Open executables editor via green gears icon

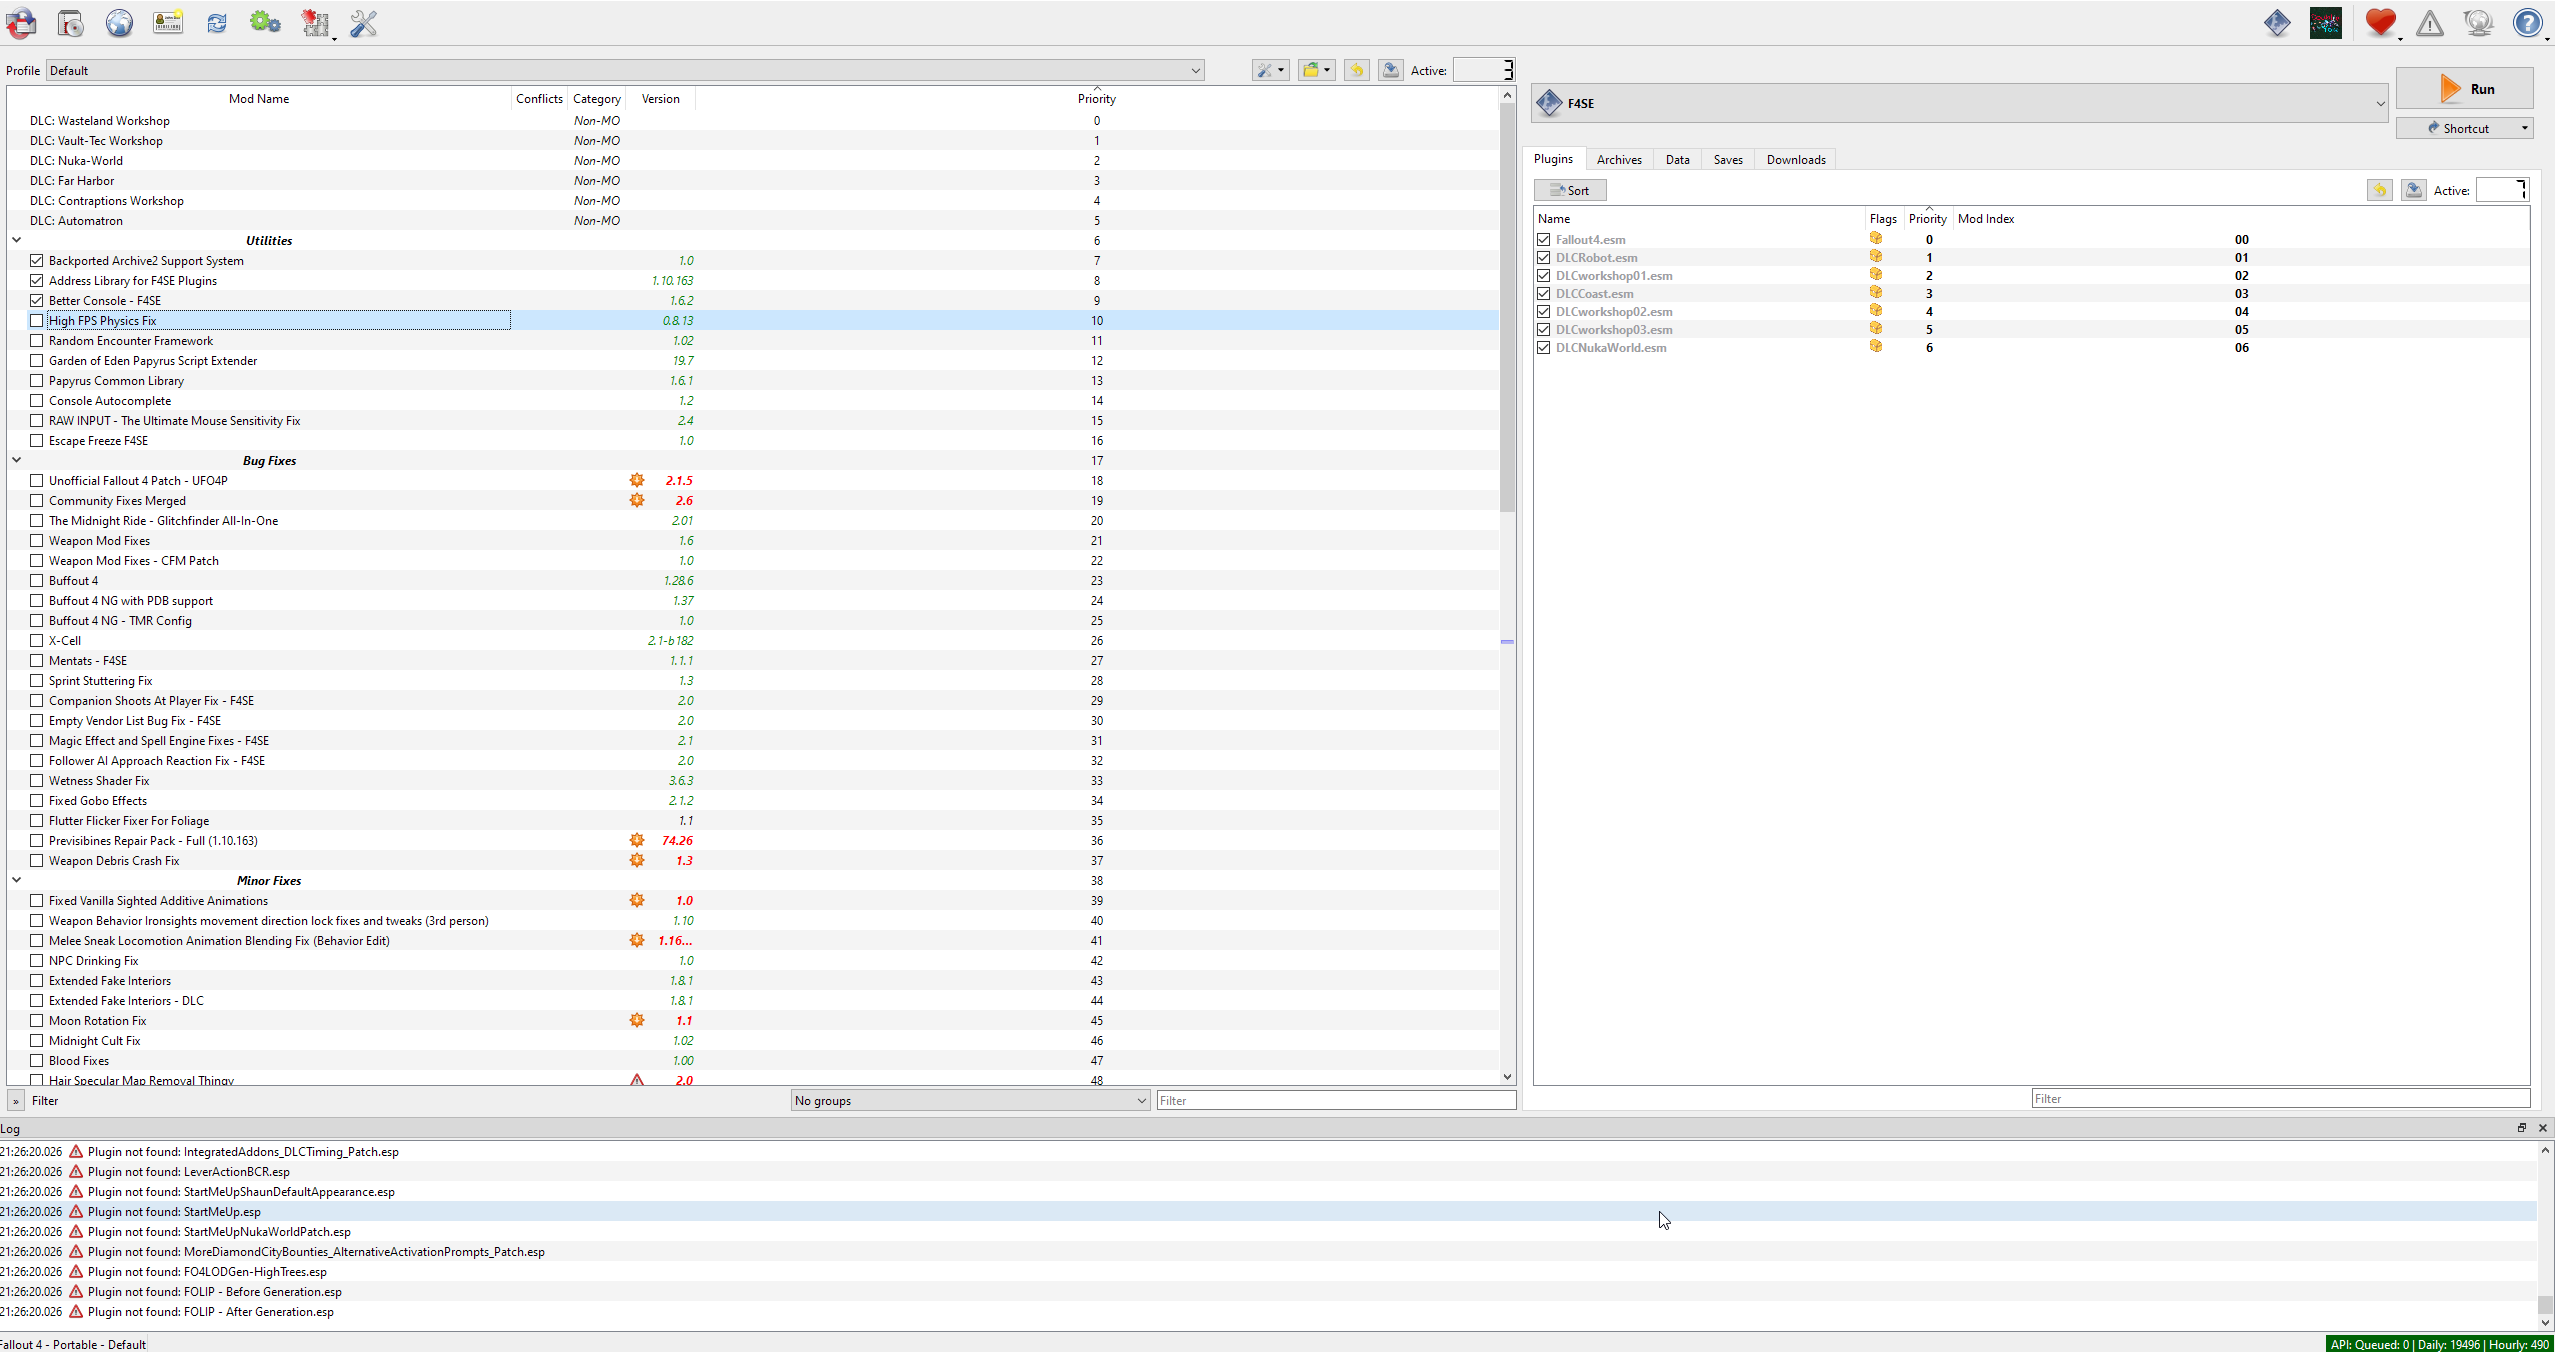(265, 23)
